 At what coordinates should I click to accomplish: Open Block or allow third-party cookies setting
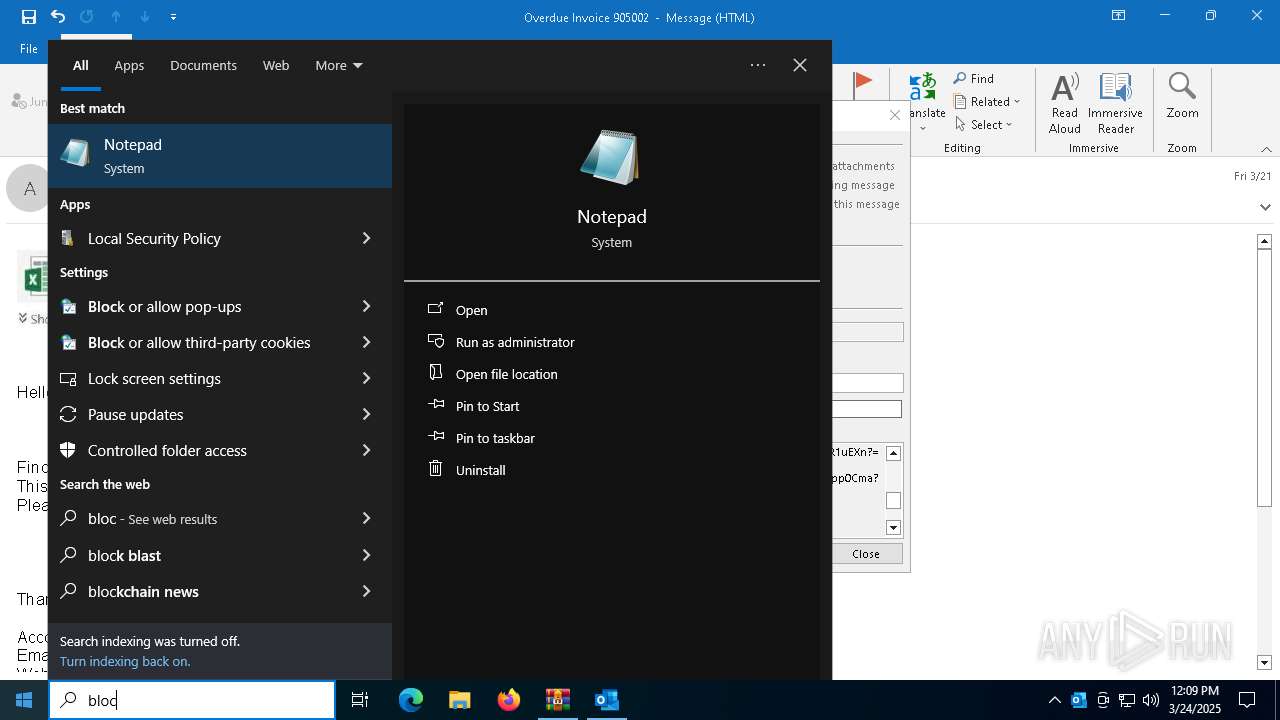[x=198, y=342]
